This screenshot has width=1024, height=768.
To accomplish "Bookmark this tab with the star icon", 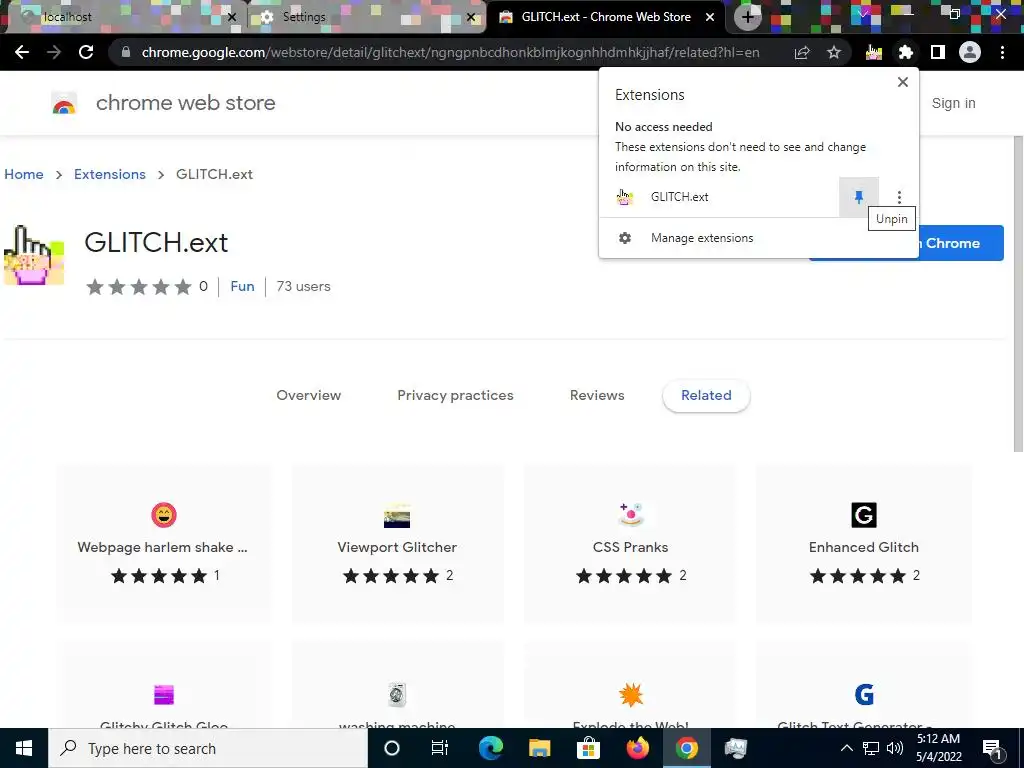I will click(x=834, y=52).
